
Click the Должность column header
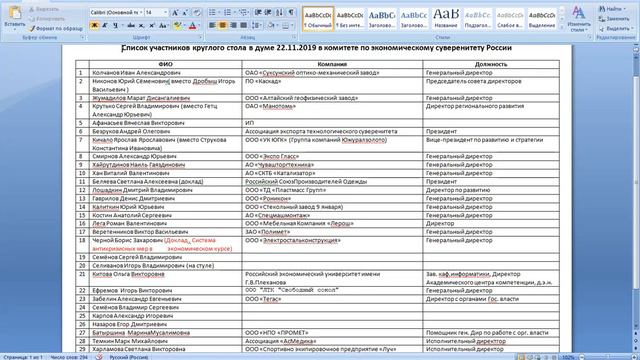pos(491,64)
